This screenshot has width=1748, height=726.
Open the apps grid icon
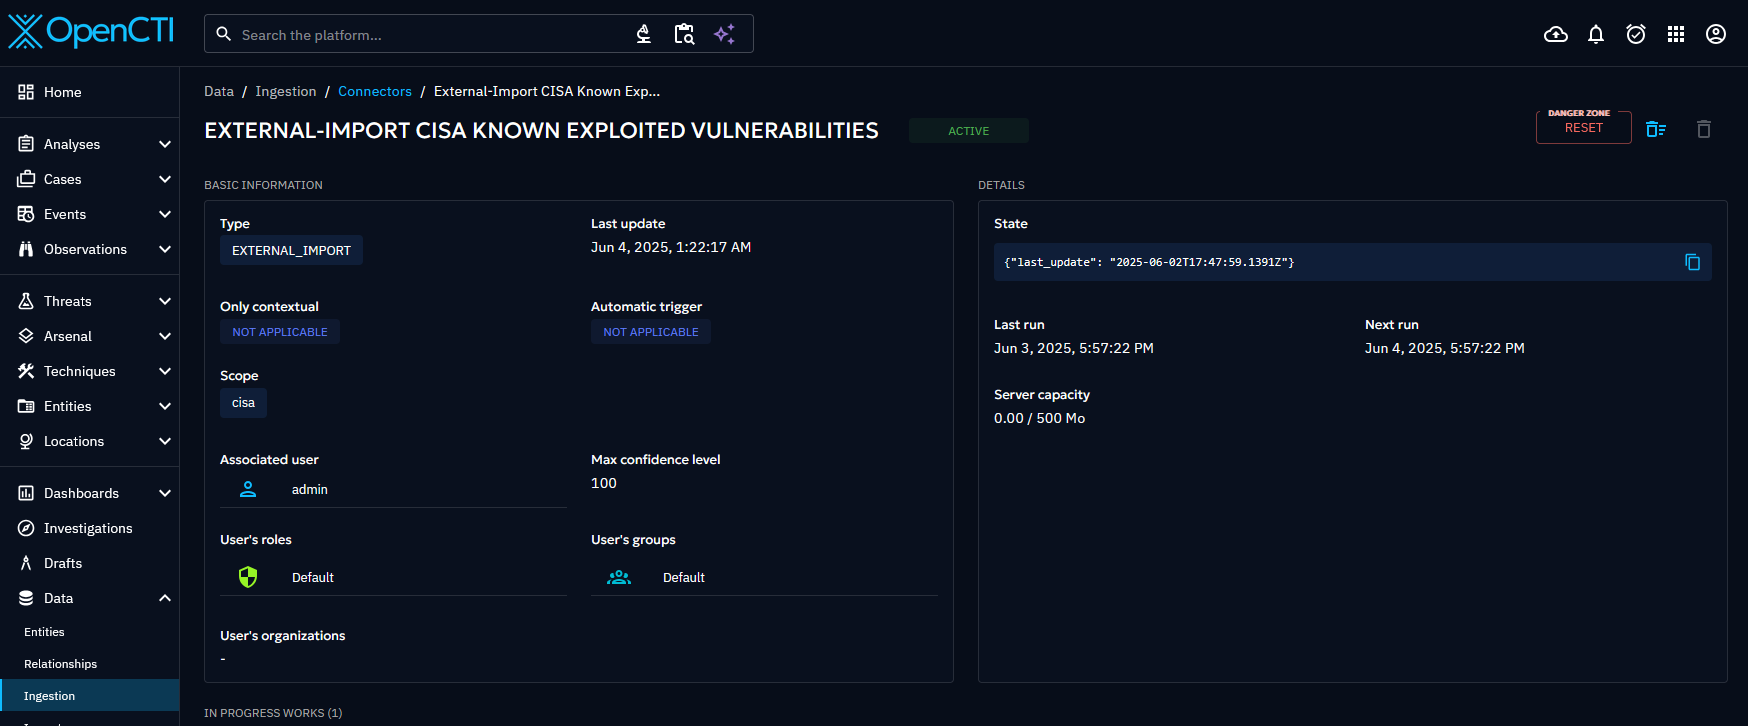pos(1676,35)
